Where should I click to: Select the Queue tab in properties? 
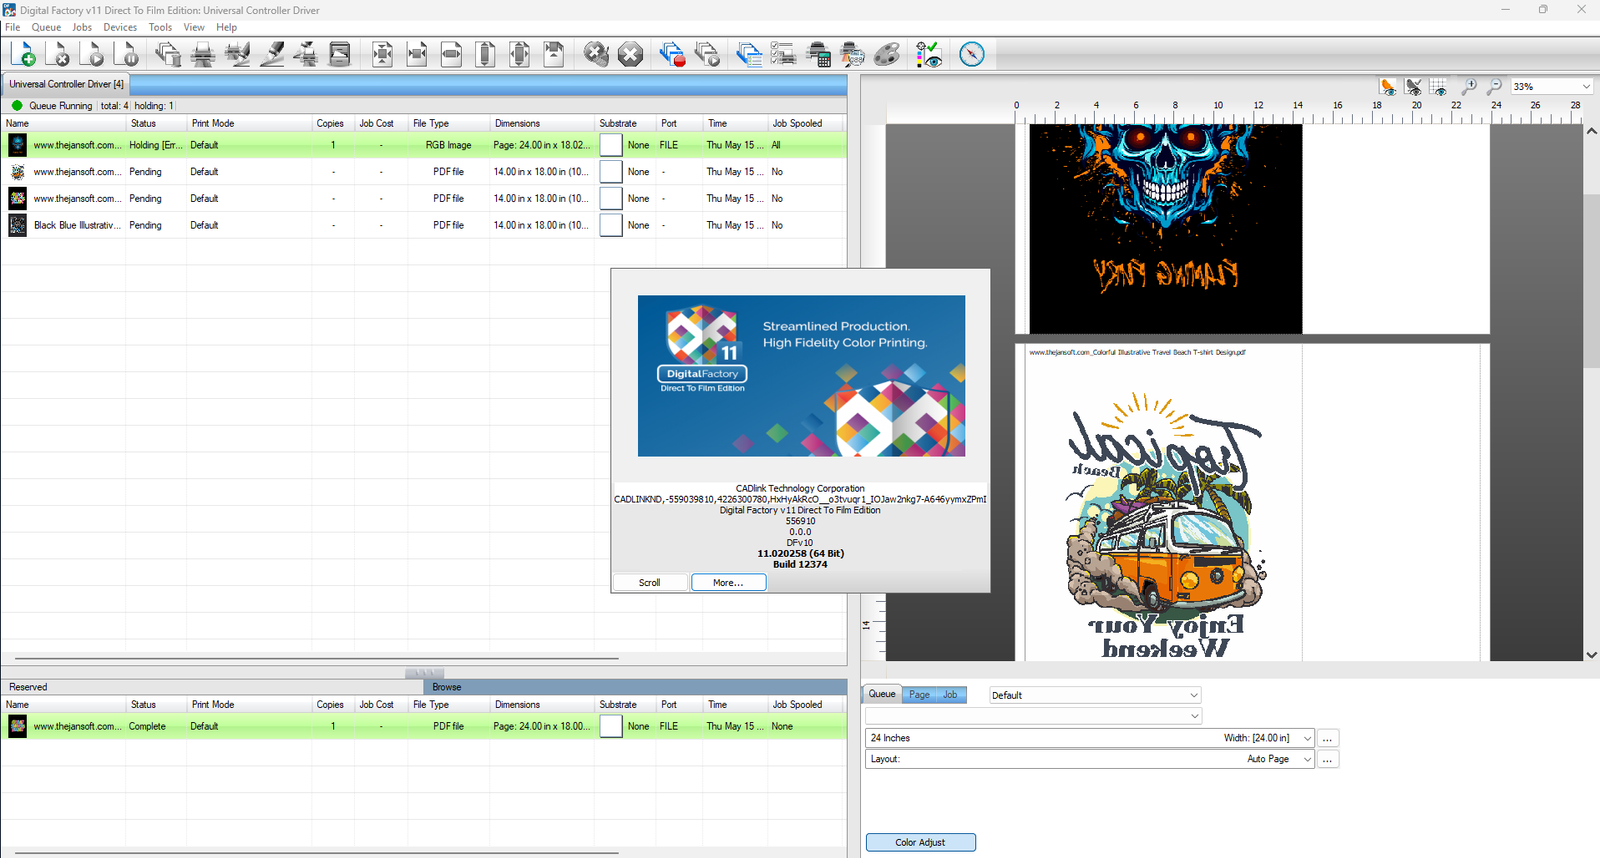[x=882, y=694]
